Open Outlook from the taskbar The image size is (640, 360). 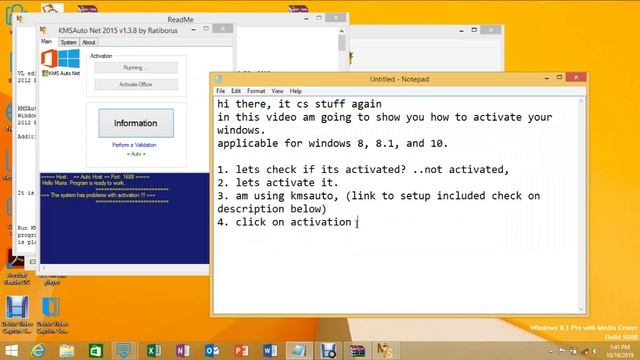click(x=212, y=351)
